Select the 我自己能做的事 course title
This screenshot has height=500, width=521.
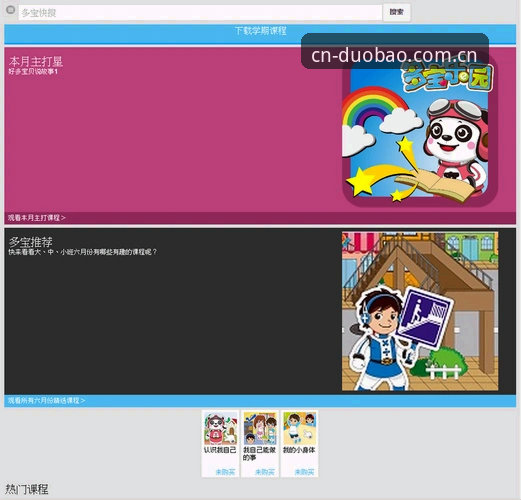259,454
